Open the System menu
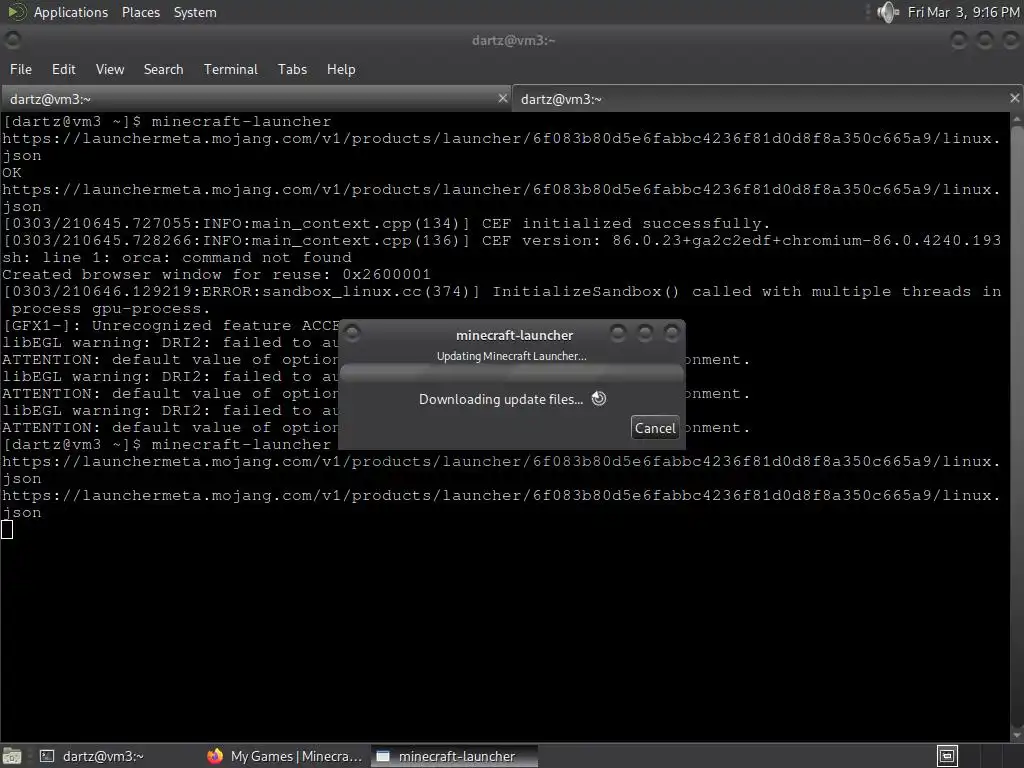 coord(195,12)
